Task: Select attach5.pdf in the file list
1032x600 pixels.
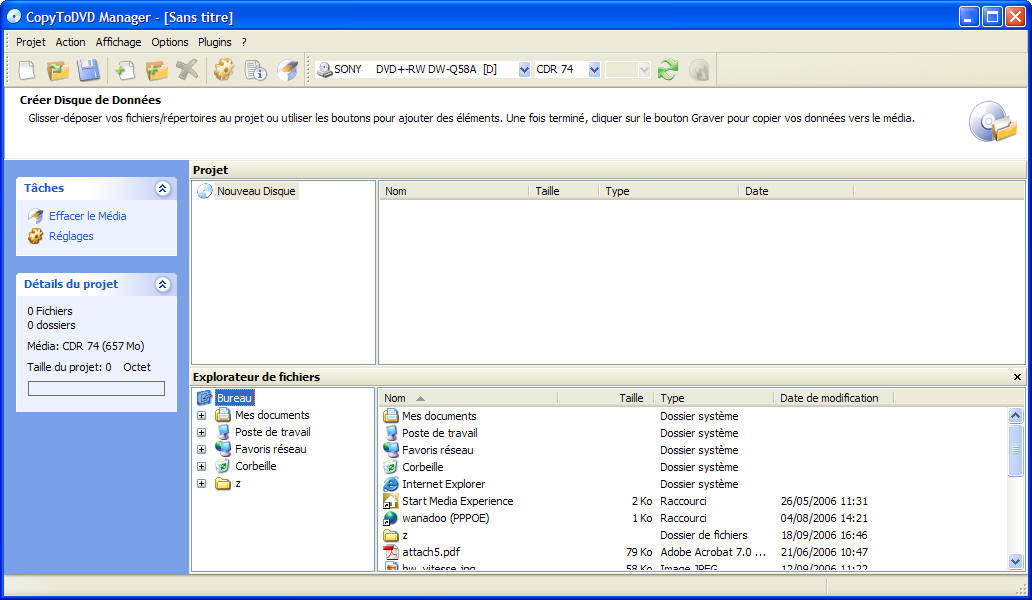Action: [431, 552]
